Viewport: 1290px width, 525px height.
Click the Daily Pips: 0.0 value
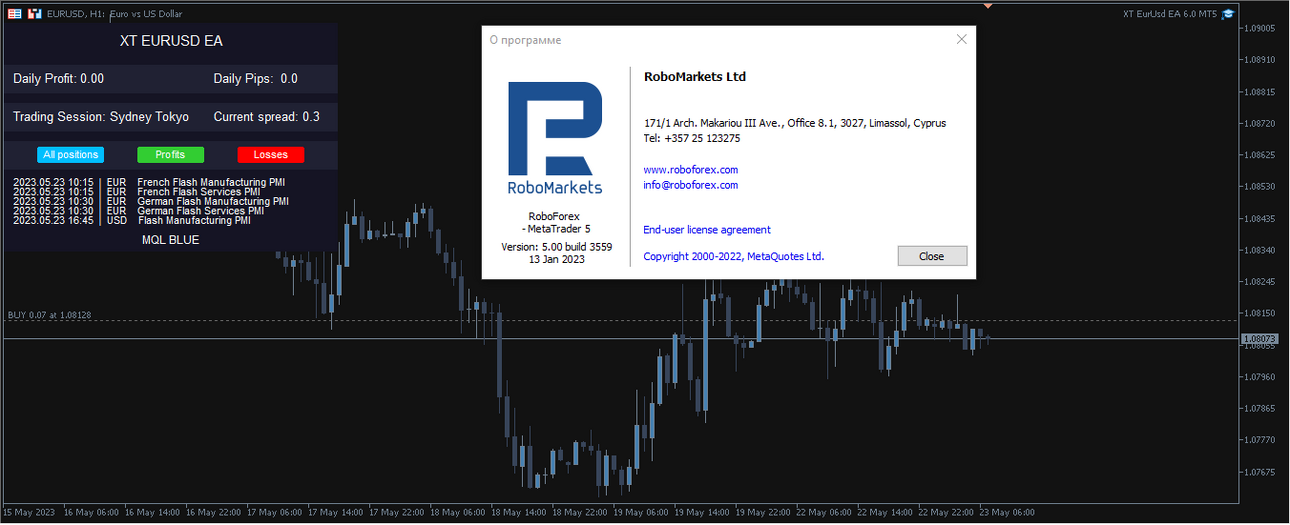[256, 78]
